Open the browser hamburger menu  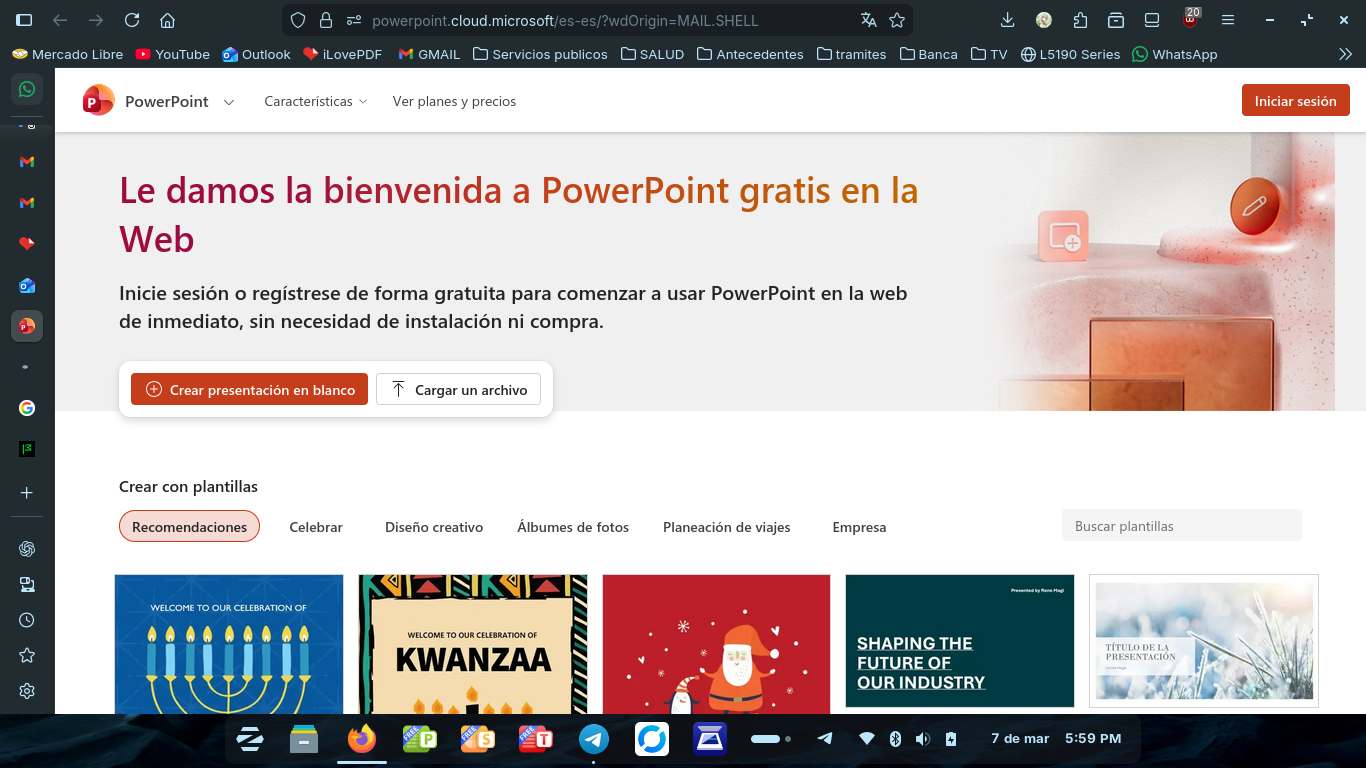1229,20
